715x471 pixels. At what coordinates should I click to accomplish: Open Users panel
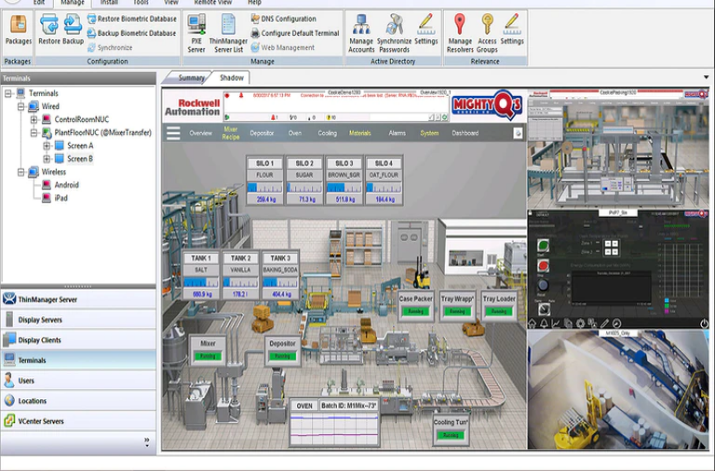click(x=78, y=381)
